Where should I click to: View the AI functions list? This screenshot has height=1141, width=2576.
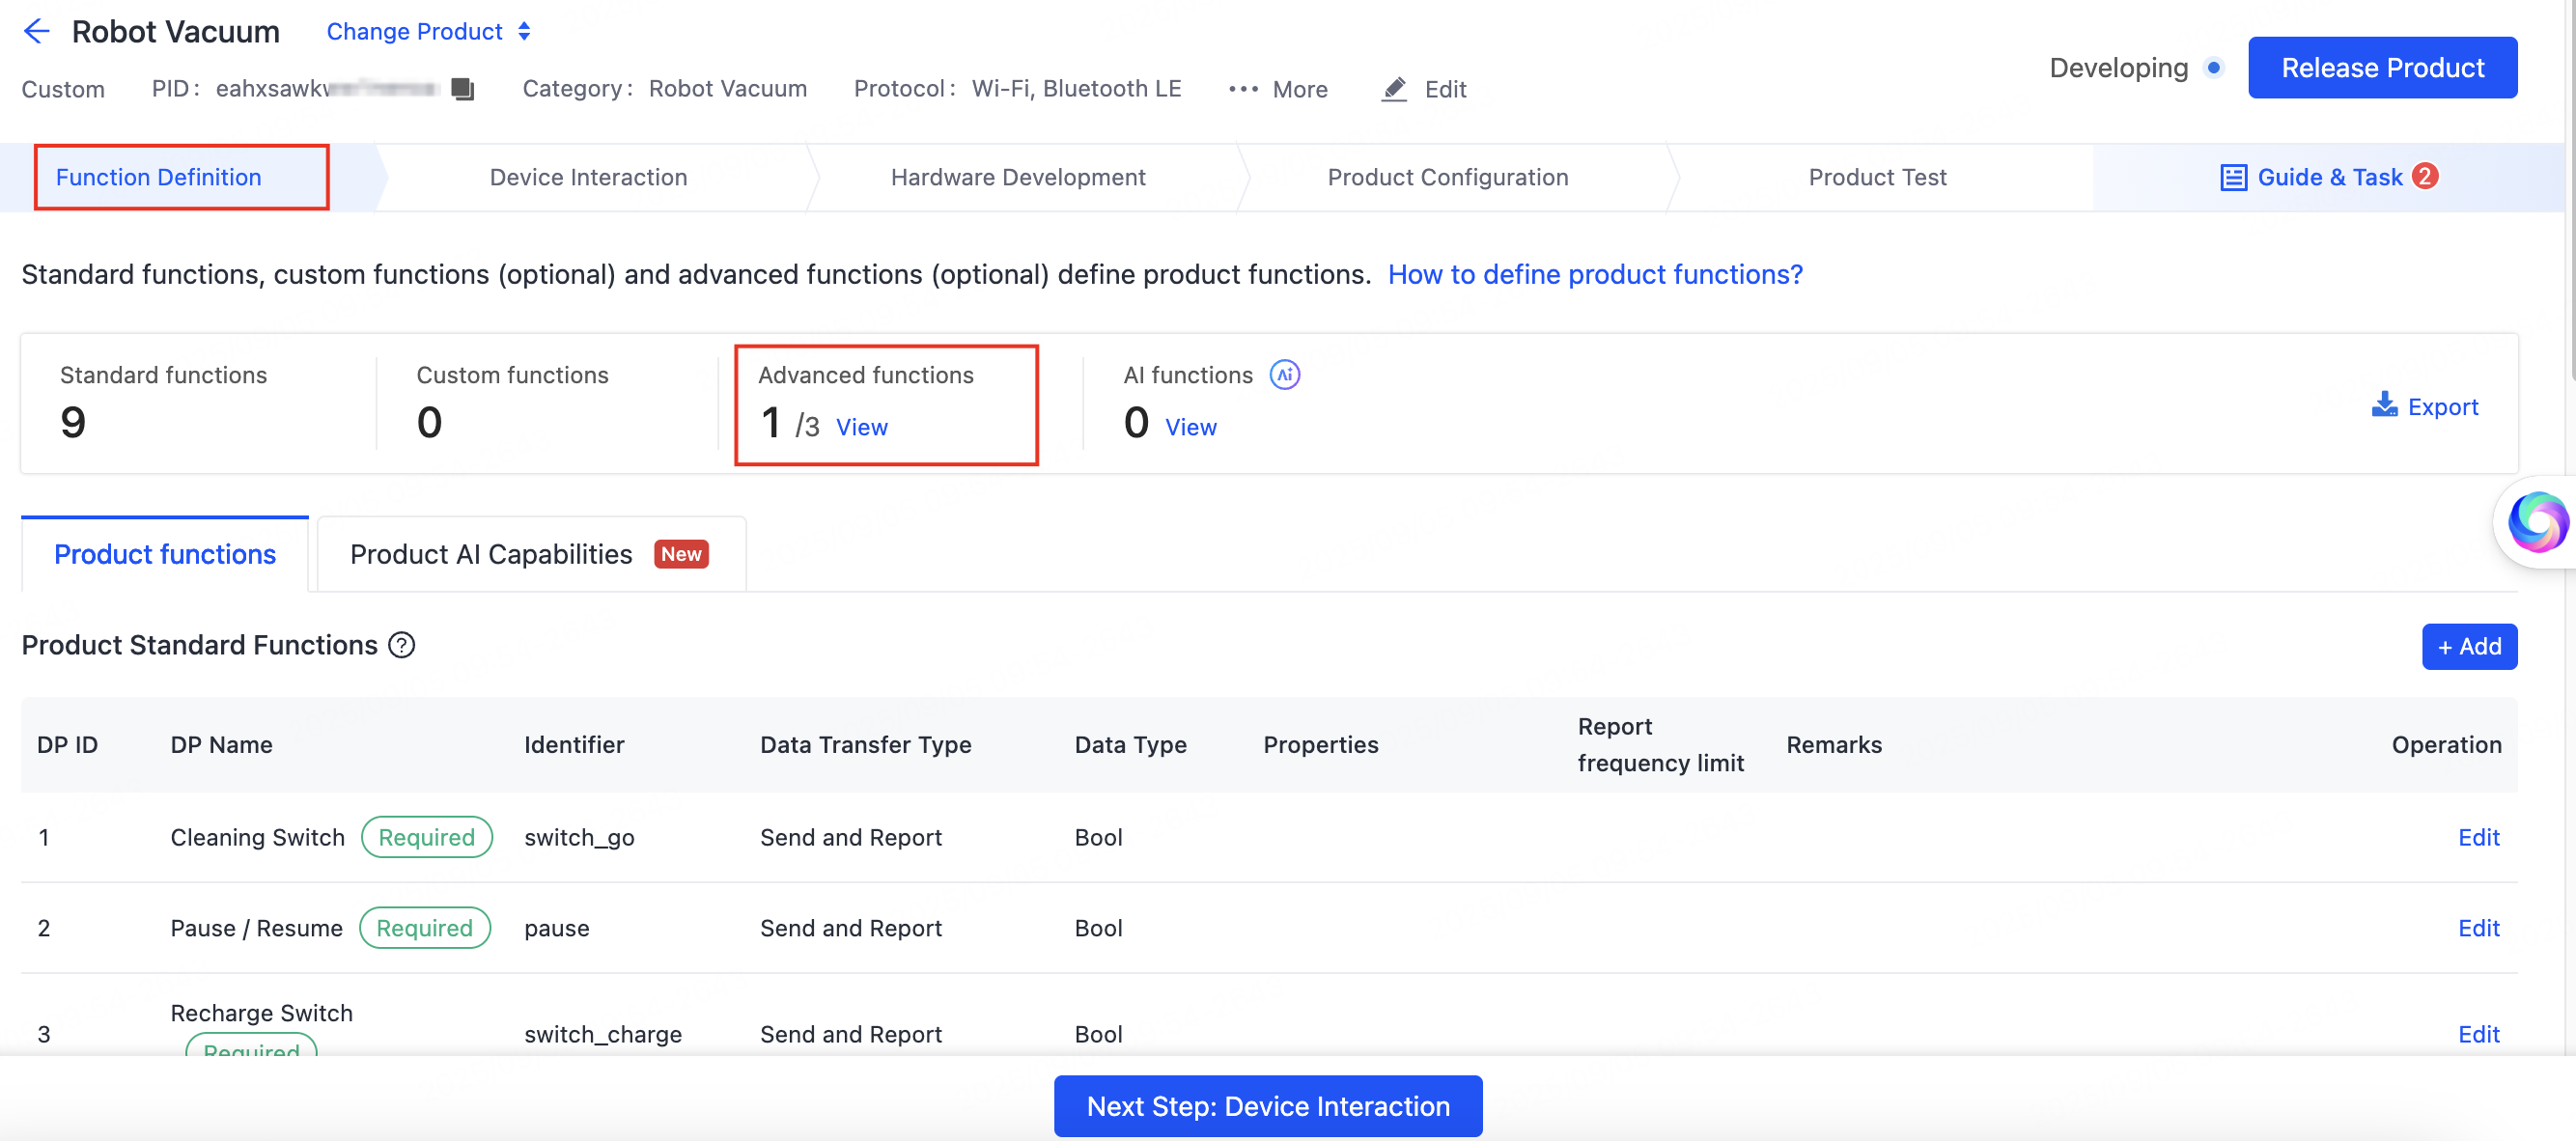[1190, 427]
